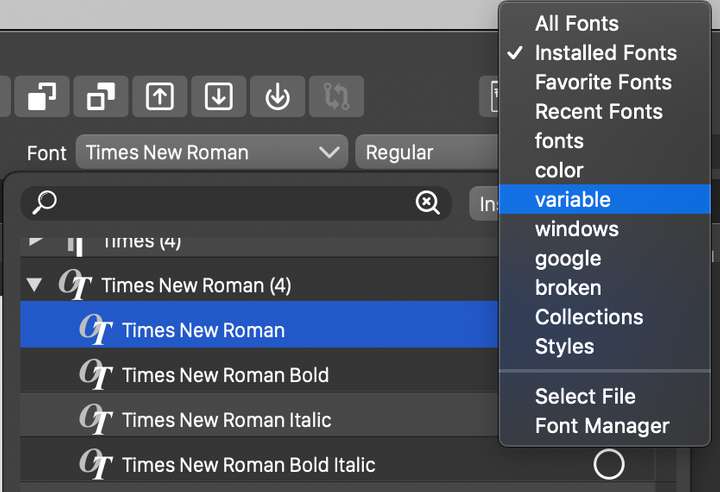720x492 pixels.
Task: Click the boxed down-arrow toolbar icon
Action: (x=219, y=96)
